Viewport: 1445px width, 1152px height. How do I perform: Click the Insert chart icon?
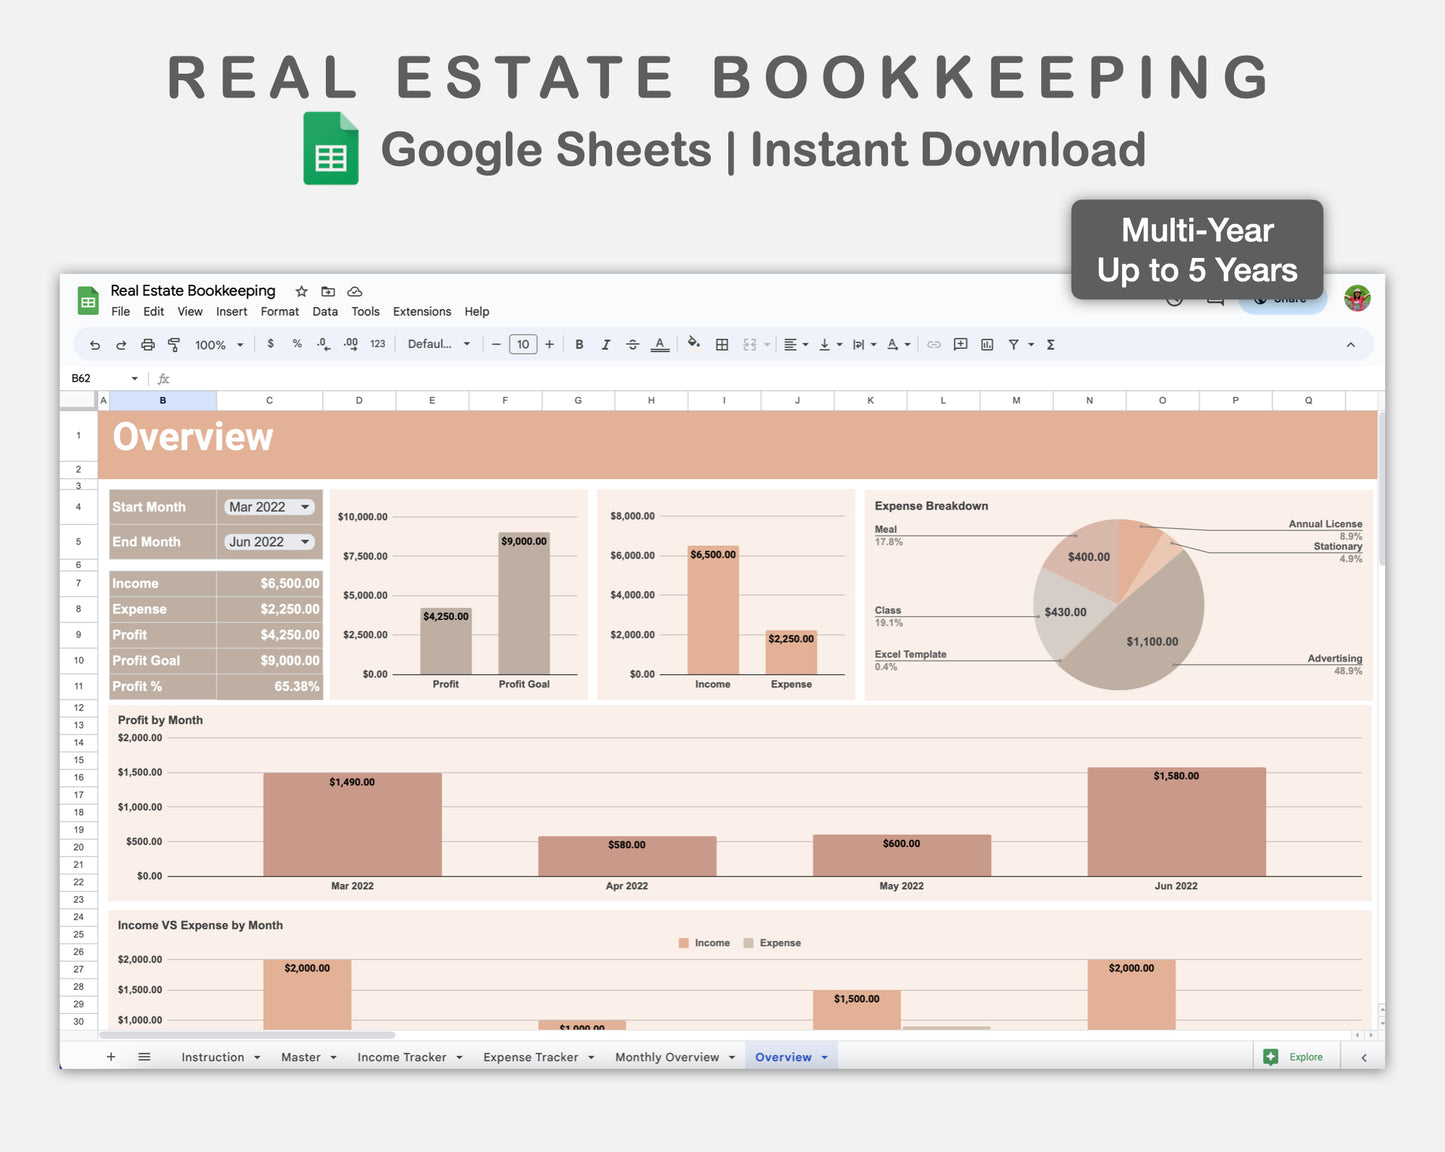987,344
